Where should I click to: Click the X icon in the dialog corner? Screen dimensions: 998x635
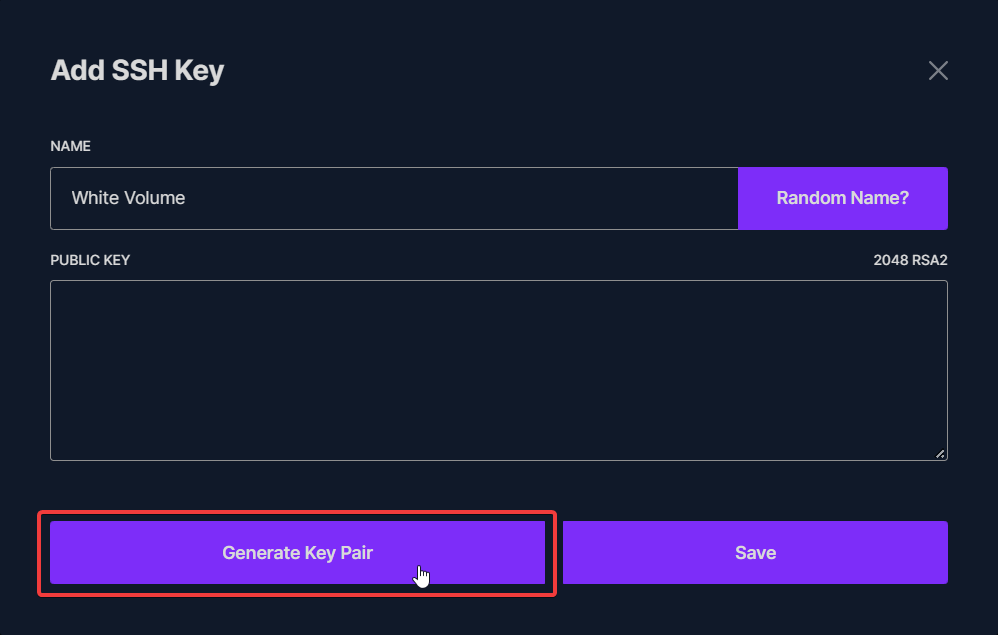(x=938, y=70)
